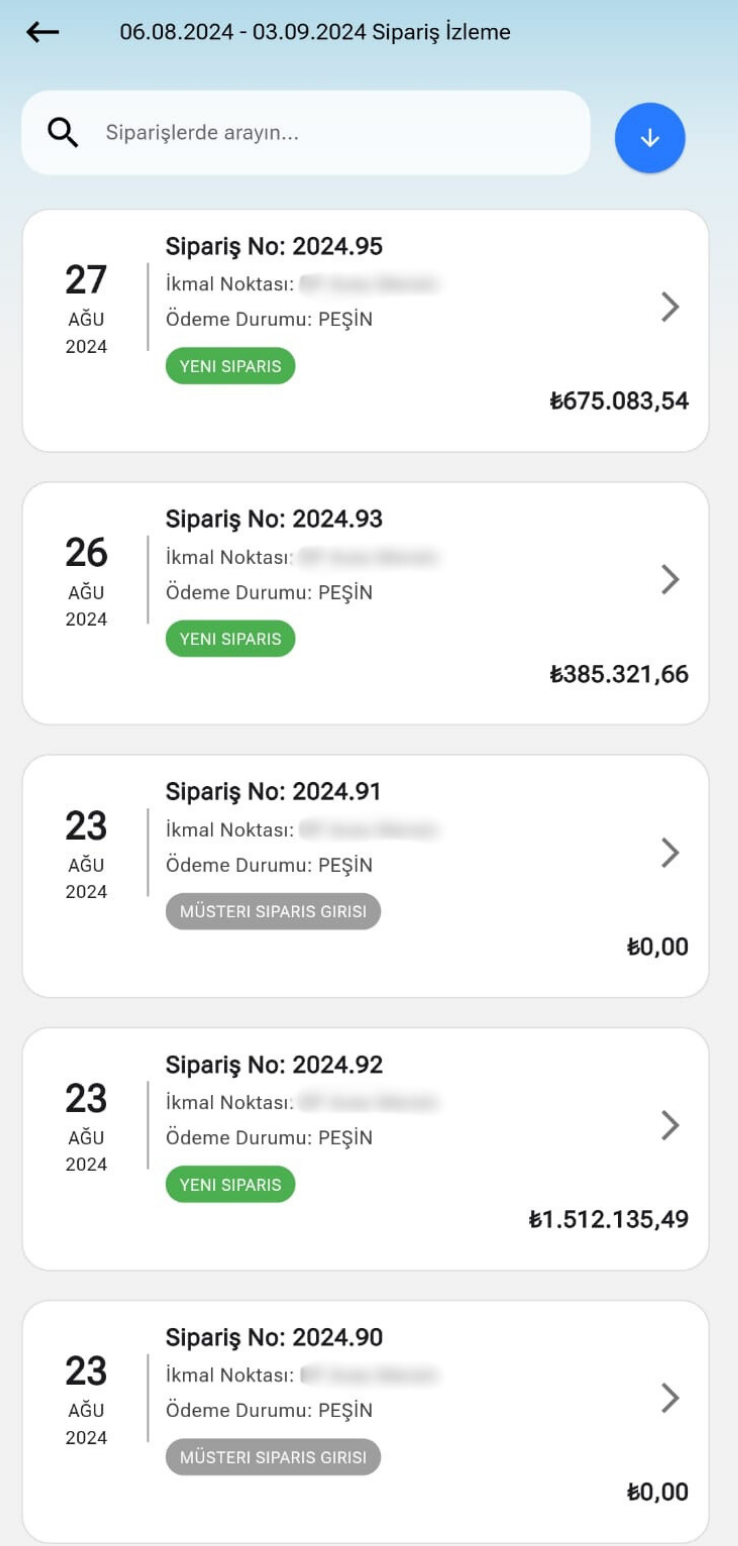
Task: Expand order 2024.91 via right chevron
Action: (670, 852)
